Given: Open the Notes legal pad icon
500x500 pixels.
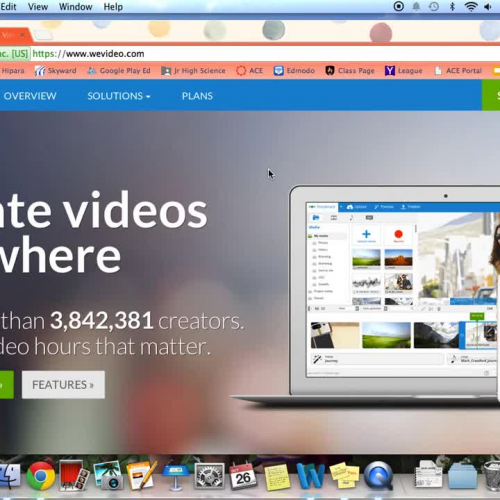Looking at the screenshot, I should click(x=277, y=477).
